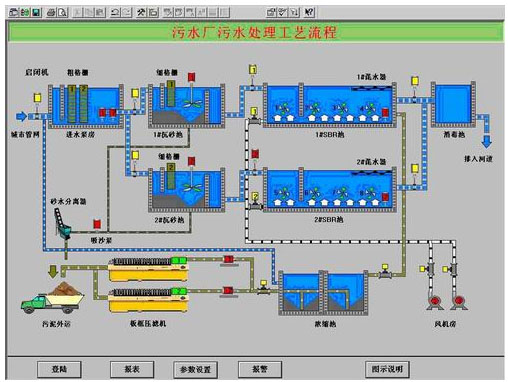Click the 报警 alarm button

point(260,369)
